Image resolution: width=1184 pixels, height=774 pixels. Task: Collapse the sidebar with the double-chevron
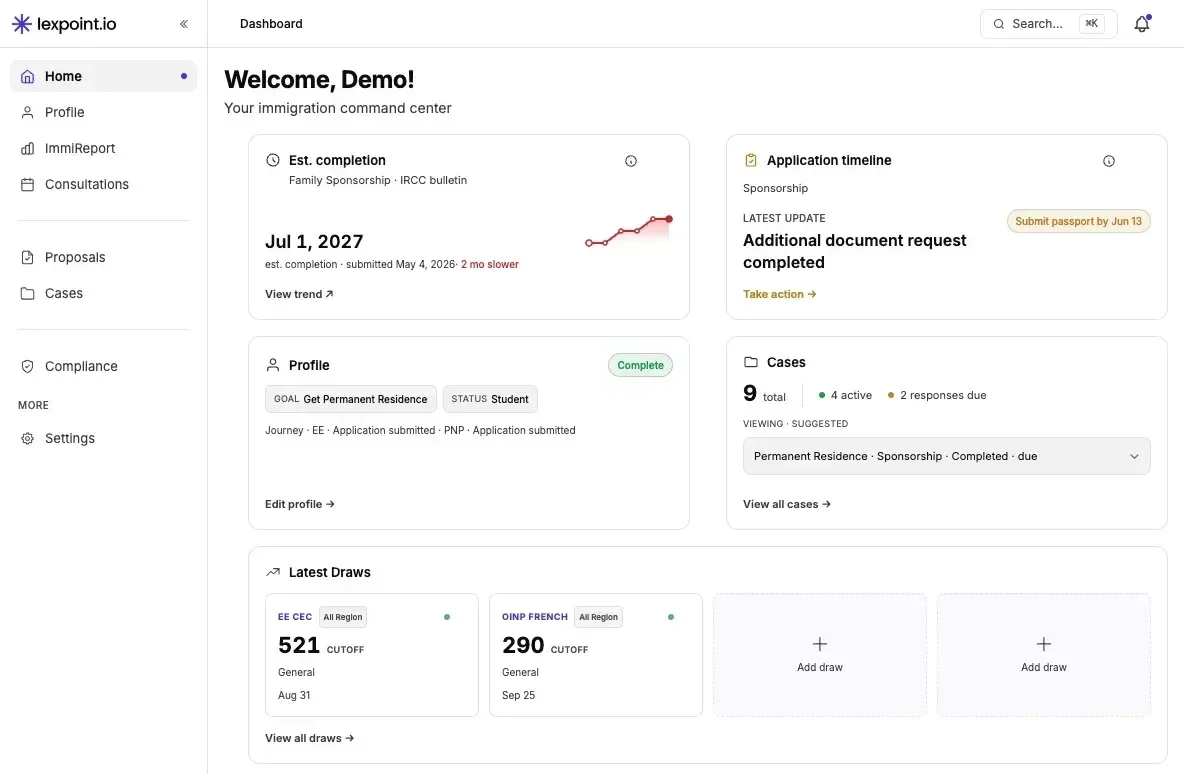point(183,24)
